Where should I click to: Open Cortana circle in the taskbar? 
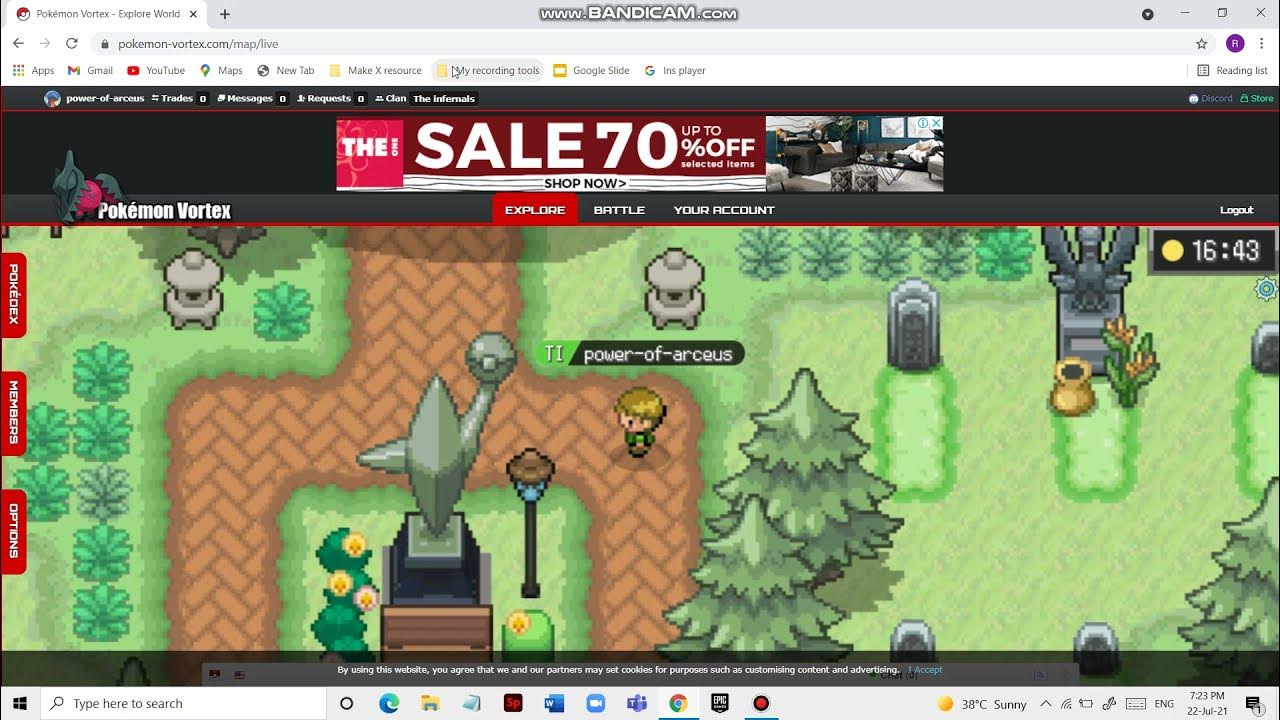346,703
